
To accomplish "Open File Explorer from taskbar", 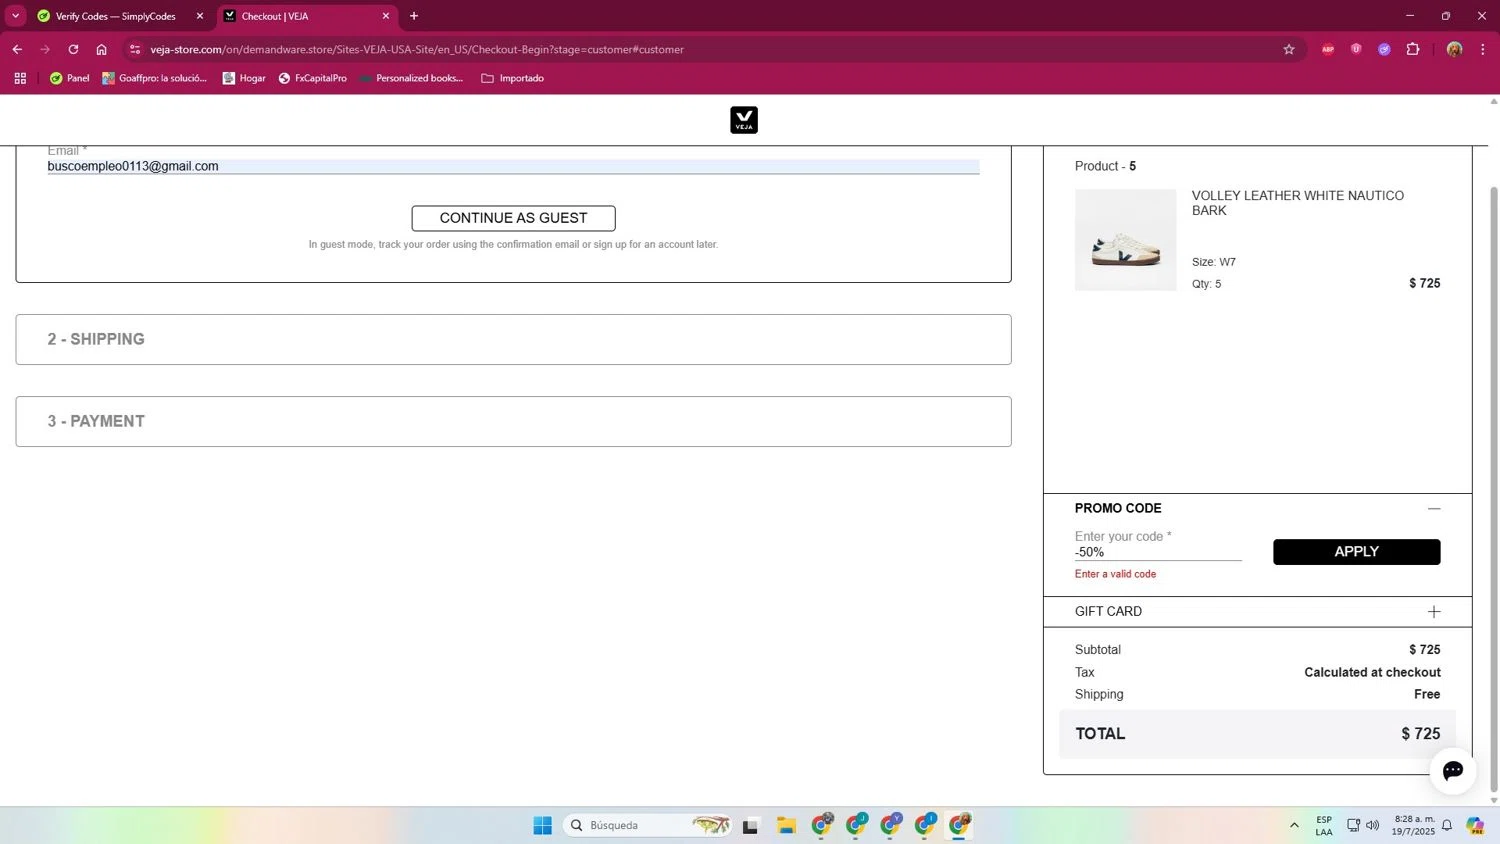I will pyautogui.click(x=787, y=825).
